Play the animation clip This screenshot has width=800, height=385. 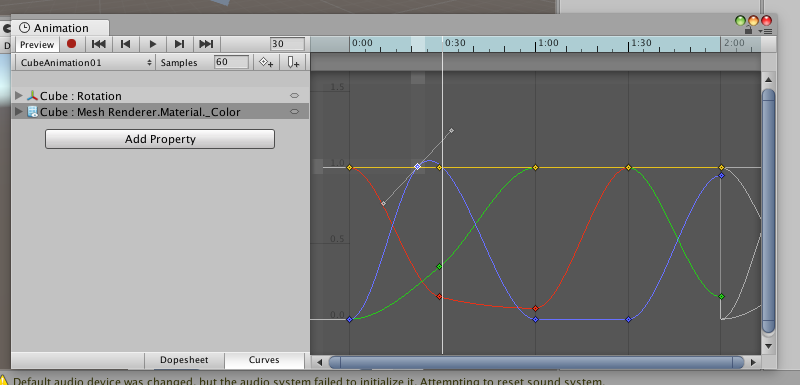pos(153,44)
